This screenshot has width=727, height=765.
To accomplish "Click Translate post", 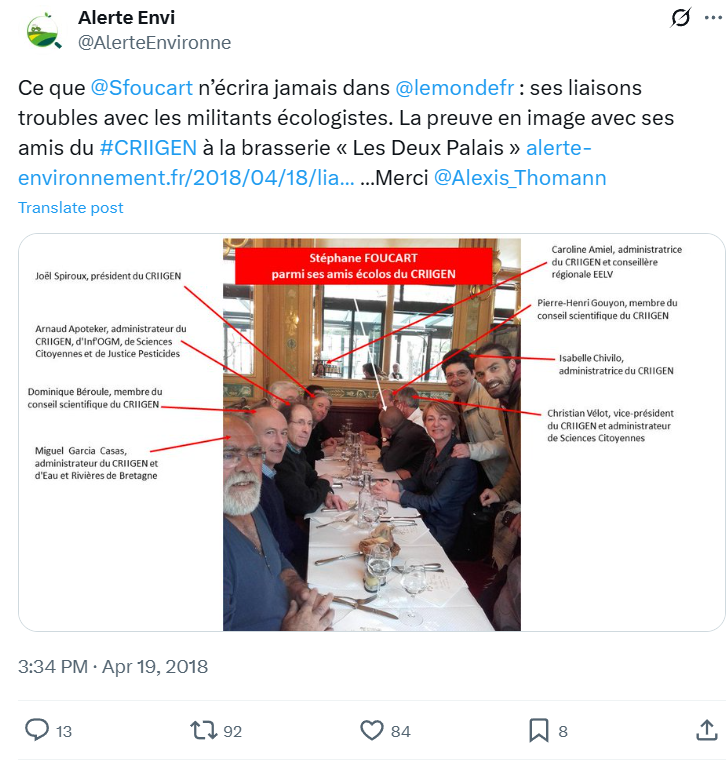I will [71, 207].
